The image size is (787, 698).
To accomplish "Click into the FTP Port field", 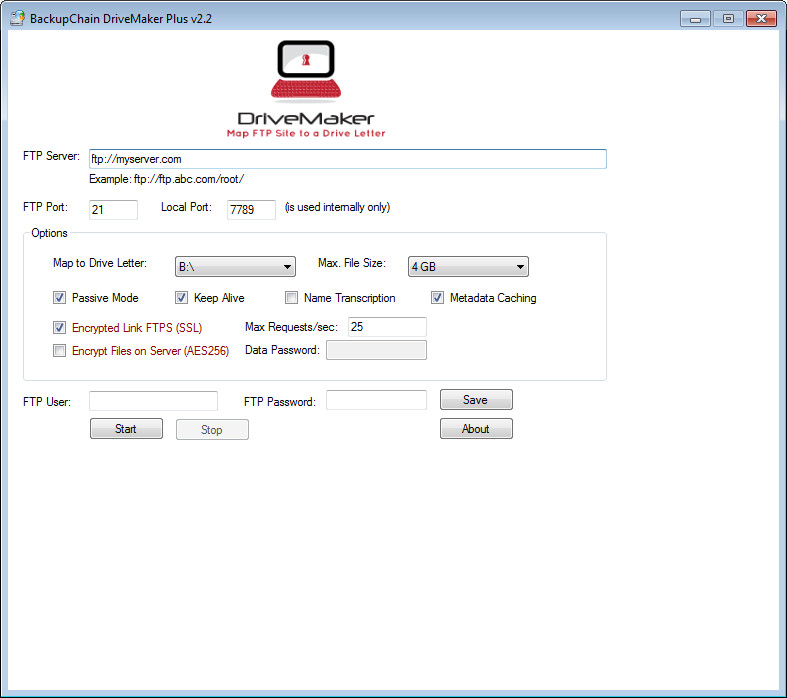I will 113,209.
